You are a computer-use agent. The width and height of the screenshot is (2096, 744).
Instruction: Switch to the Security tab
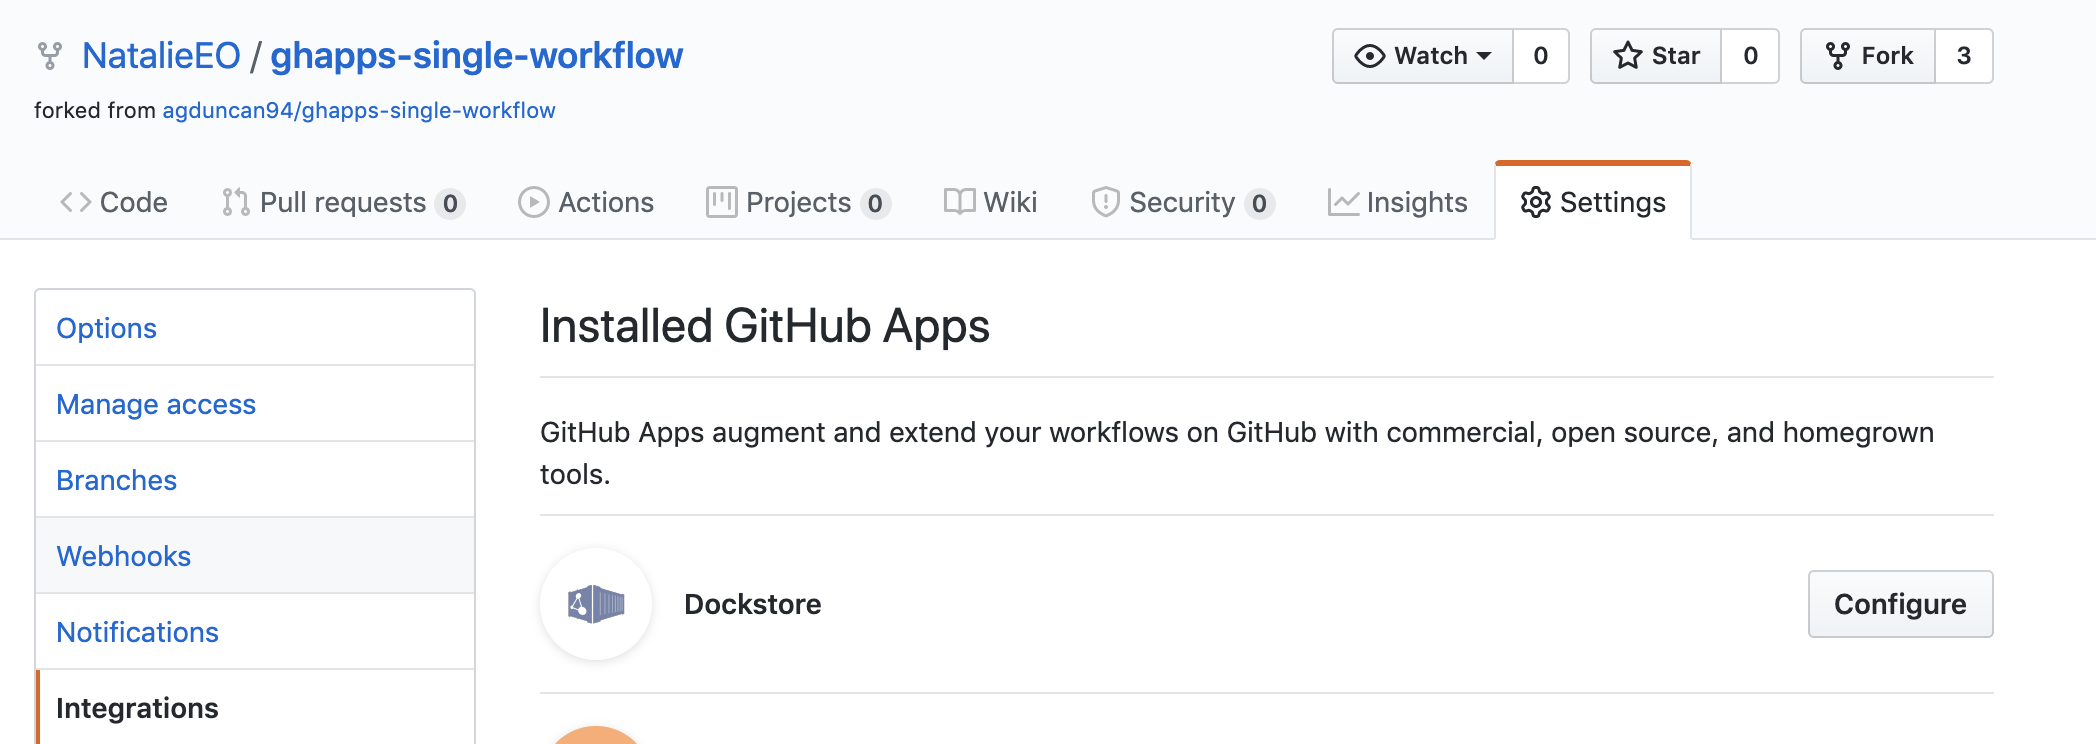(x=1183, y=202)
